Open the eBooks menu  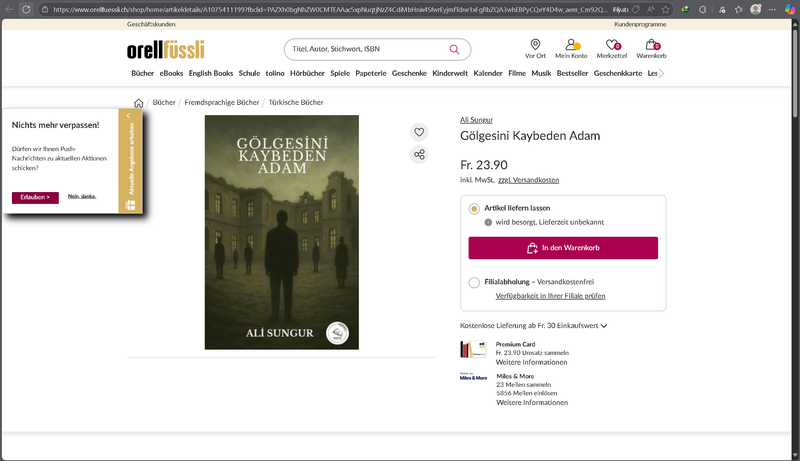[x=171, y=73]
